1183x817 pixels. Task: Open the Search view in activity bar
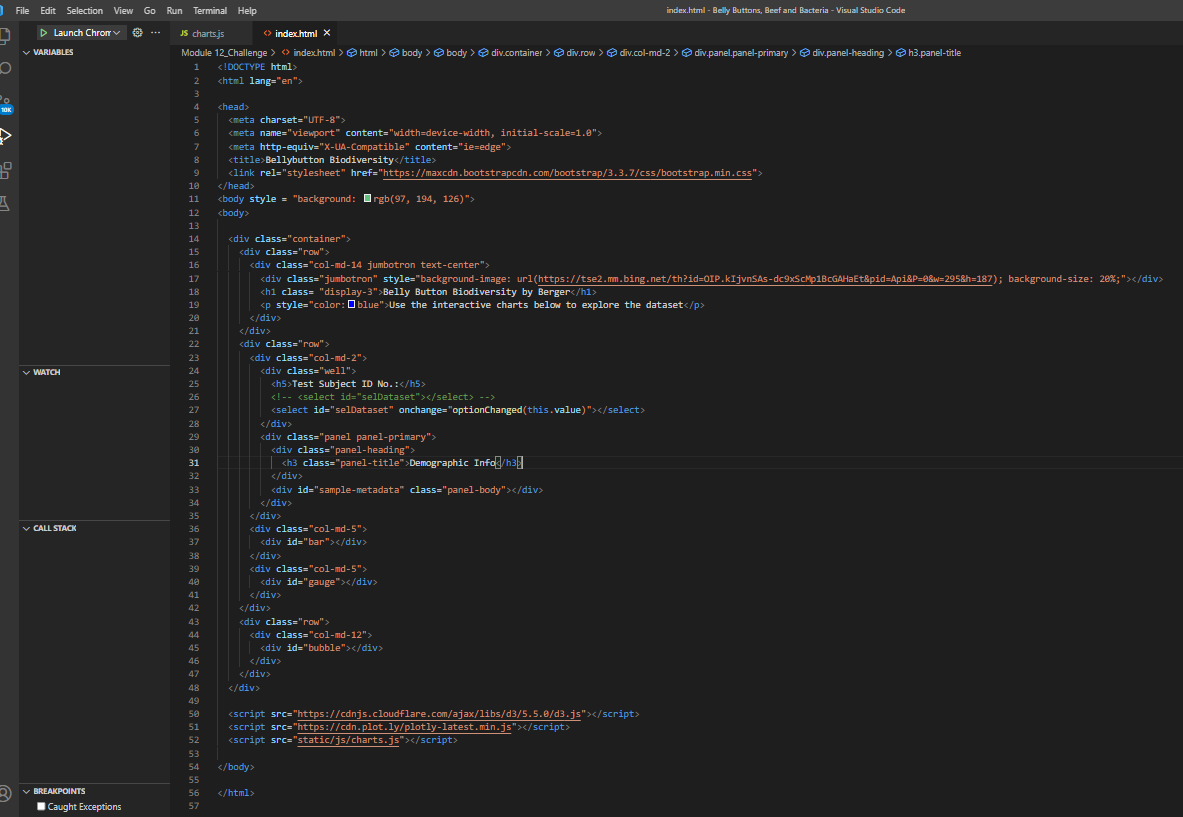pyautogui.click(x=5, y=69)
